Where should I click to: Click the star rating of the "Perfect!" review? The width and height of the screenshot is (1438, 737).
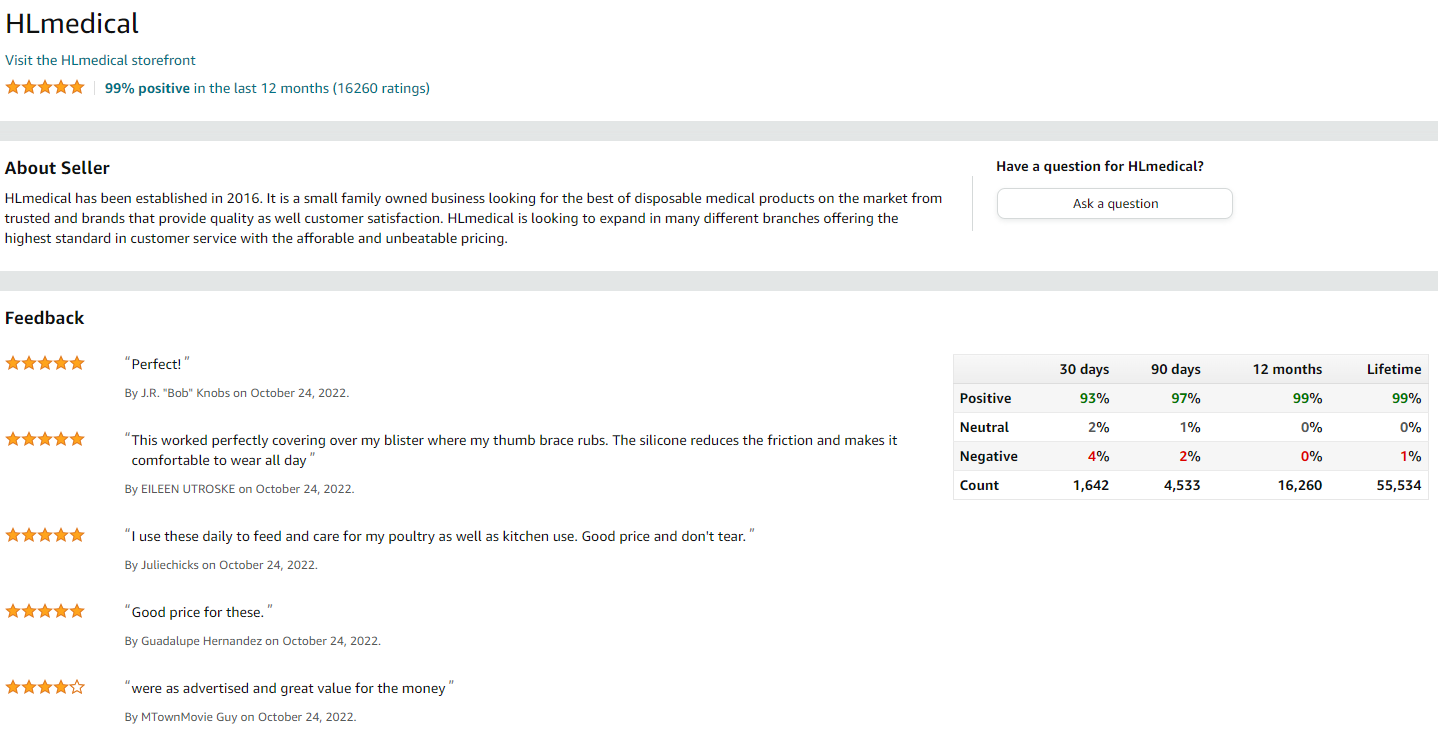[x=45, y=363]
